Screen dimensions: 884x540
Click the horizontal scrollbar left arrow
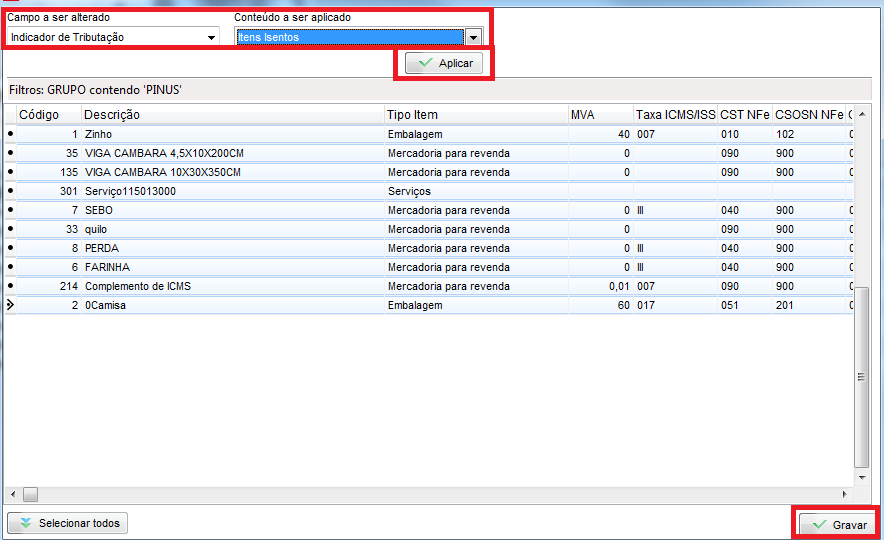(x=13, y=494)
